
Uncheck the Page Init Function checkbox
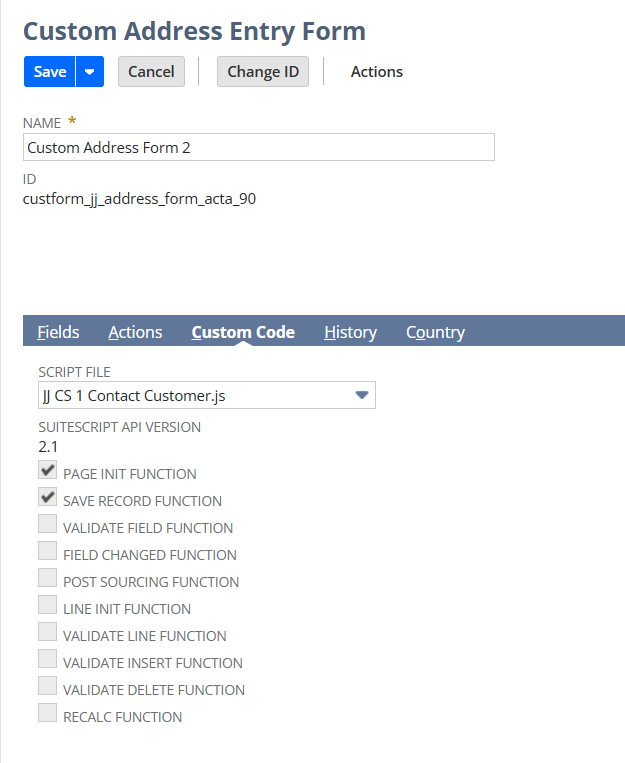47,470
